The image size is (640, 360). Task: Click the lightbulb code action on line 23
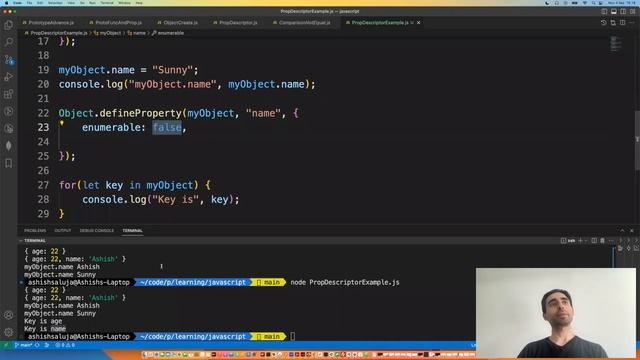[62, 123]
